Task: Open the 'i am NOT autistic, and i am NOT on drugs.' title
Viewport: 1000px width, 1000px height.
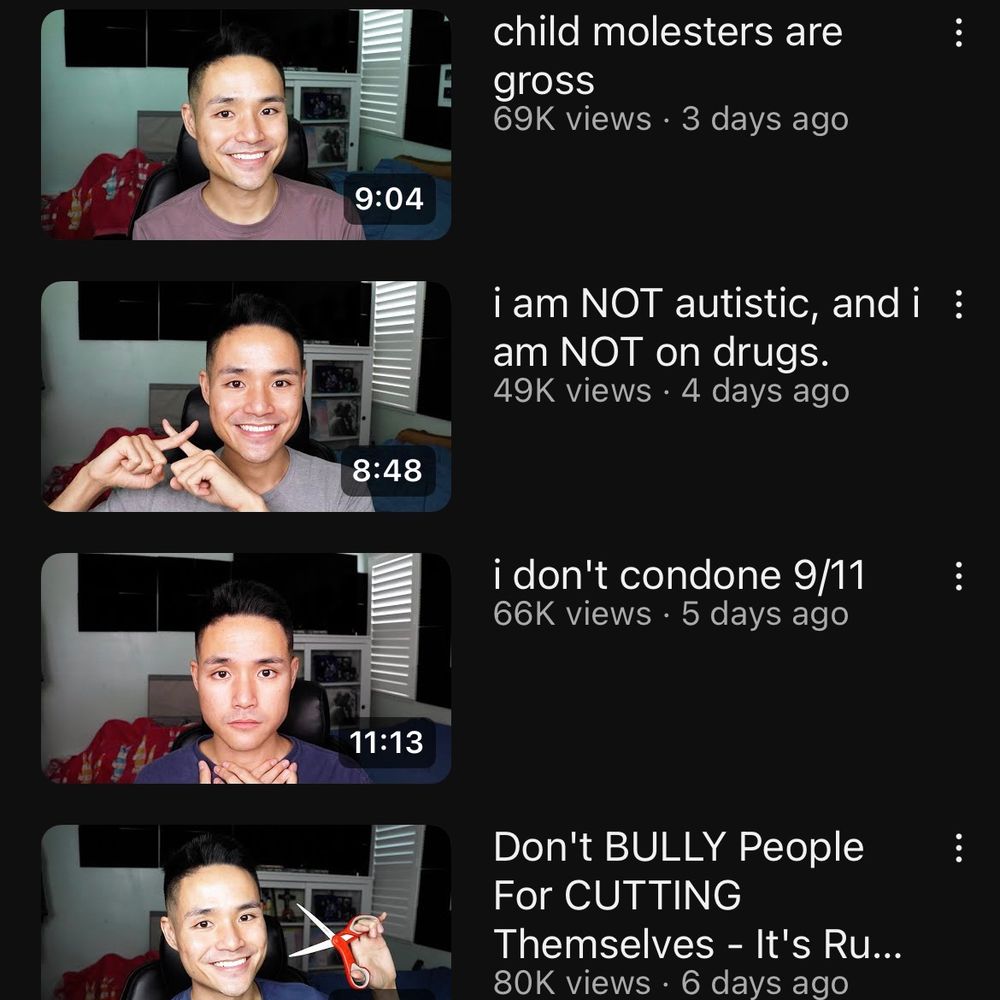Action: 707,328
